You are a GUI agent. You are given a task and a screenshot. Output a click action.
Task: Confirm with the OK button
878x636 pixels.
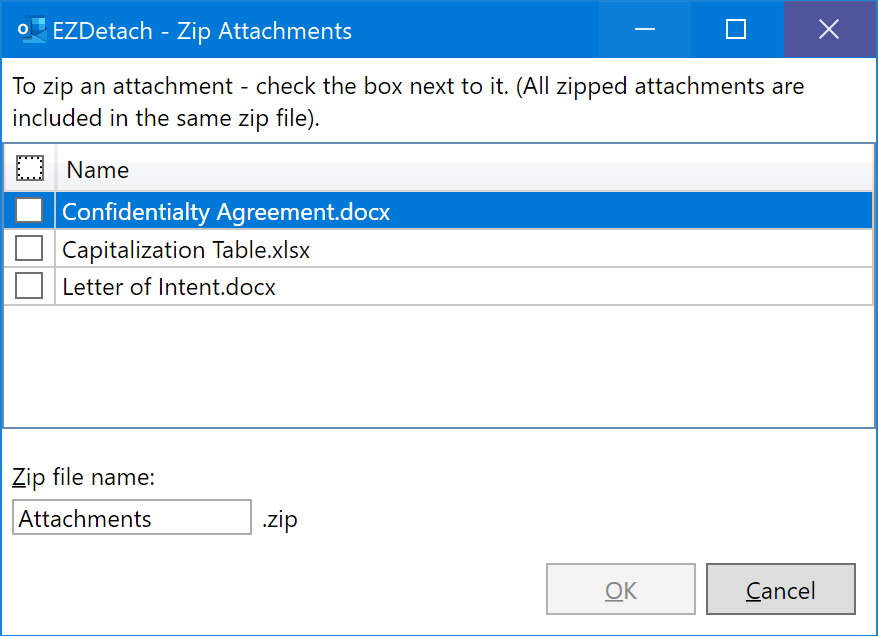tap(621, 589)
